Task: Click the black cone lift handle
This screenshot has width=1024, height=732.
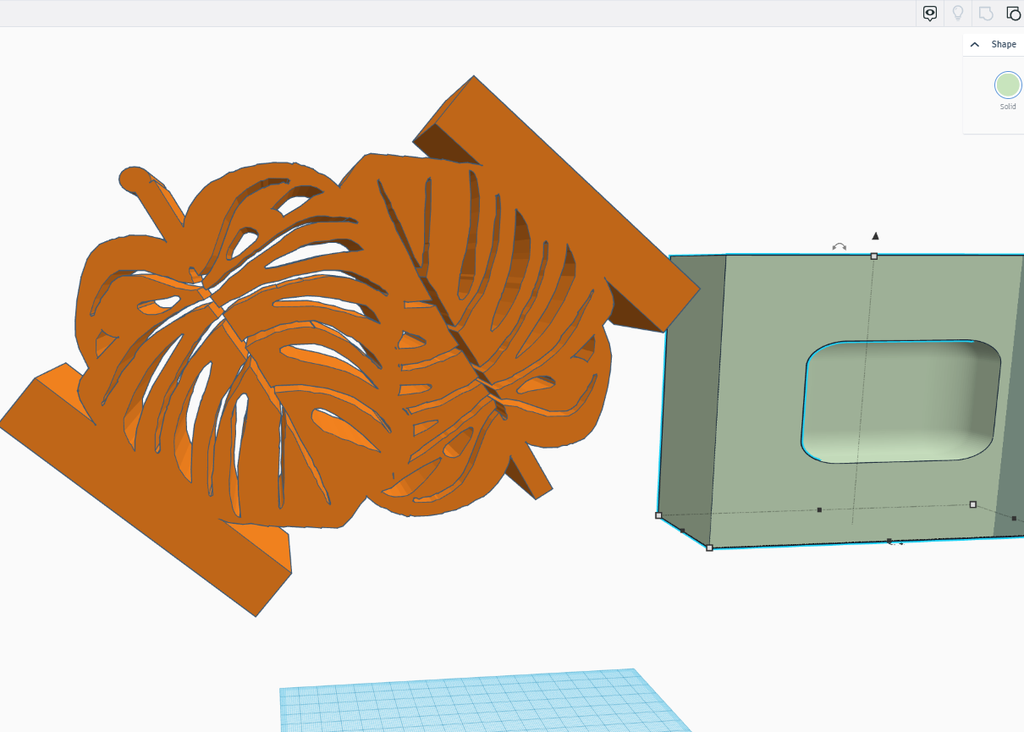Action: 875,236
